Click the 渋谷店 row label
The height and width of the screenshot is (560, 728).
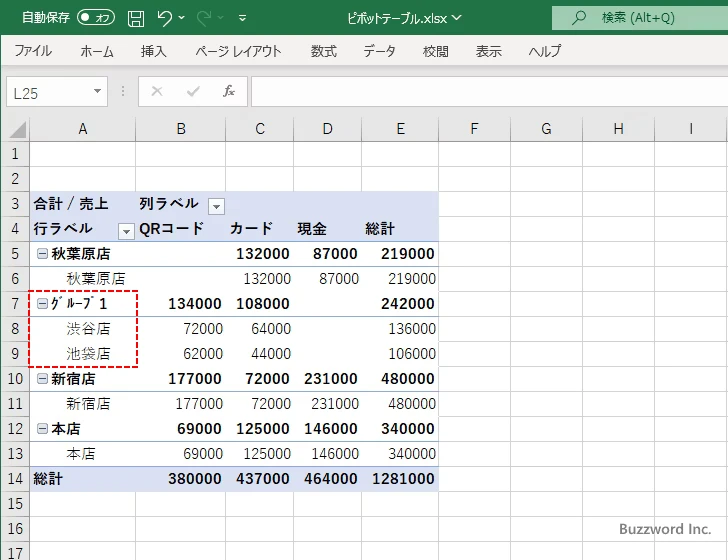click(x=88, y=329)
